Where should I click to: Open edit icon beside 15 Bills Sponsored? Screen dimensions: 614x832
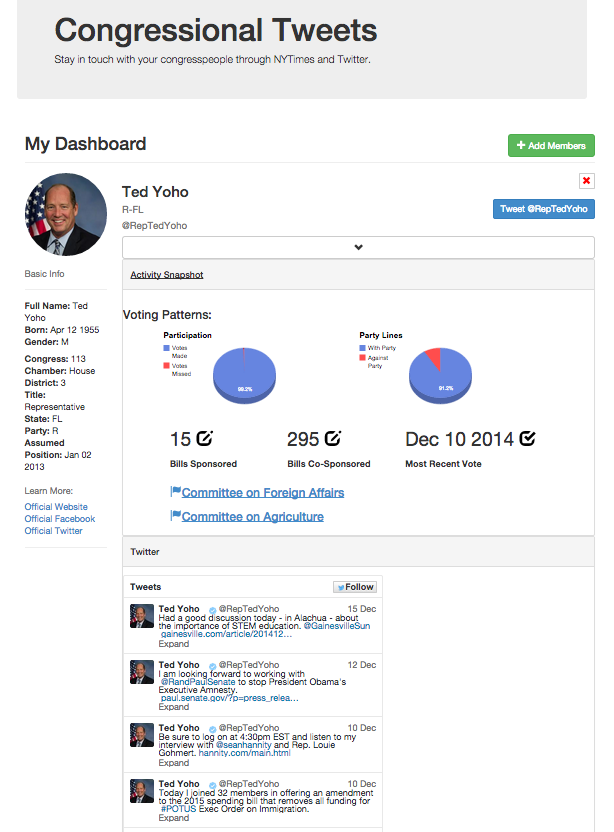(204, 438)
